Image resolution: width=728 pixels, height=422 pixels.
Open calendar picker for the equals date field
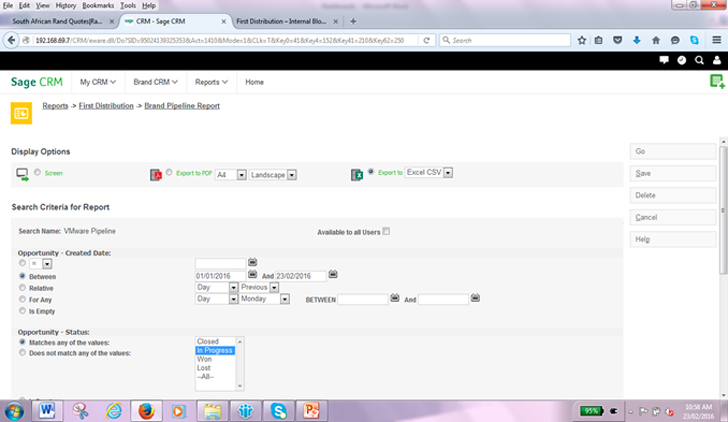coord(252,262)
